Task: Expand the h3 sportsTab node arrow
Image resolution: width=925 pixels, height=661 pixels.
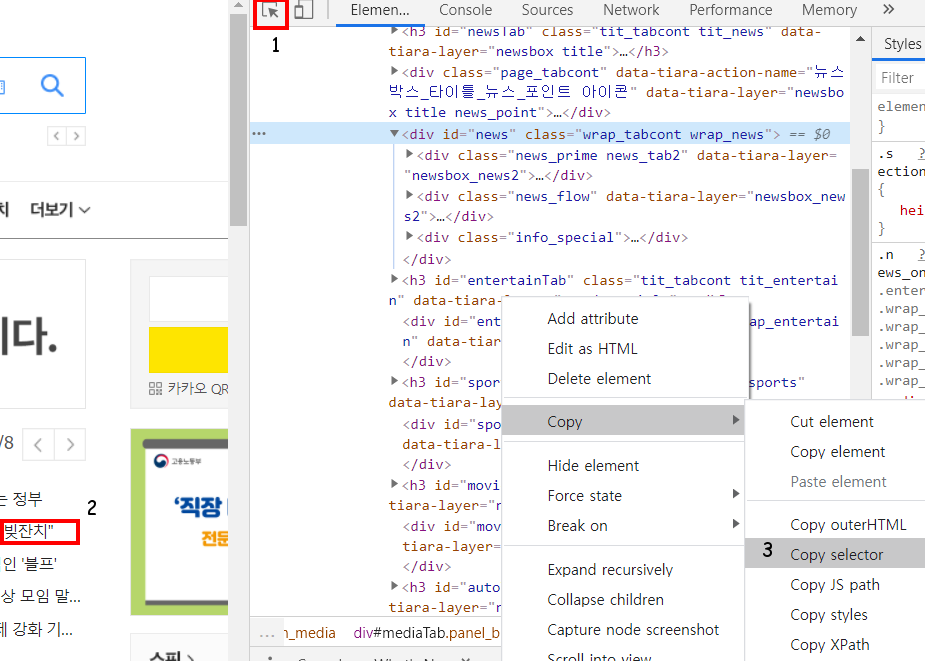Action: click(394, 381)
